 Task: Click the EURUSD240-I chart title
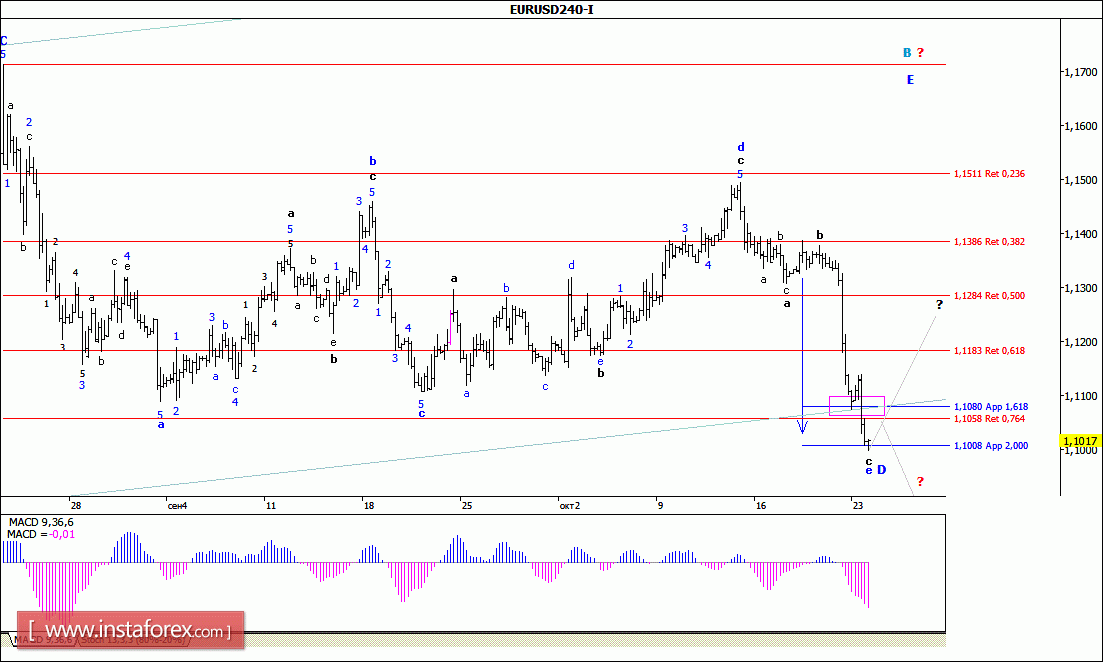click(552, 10)
